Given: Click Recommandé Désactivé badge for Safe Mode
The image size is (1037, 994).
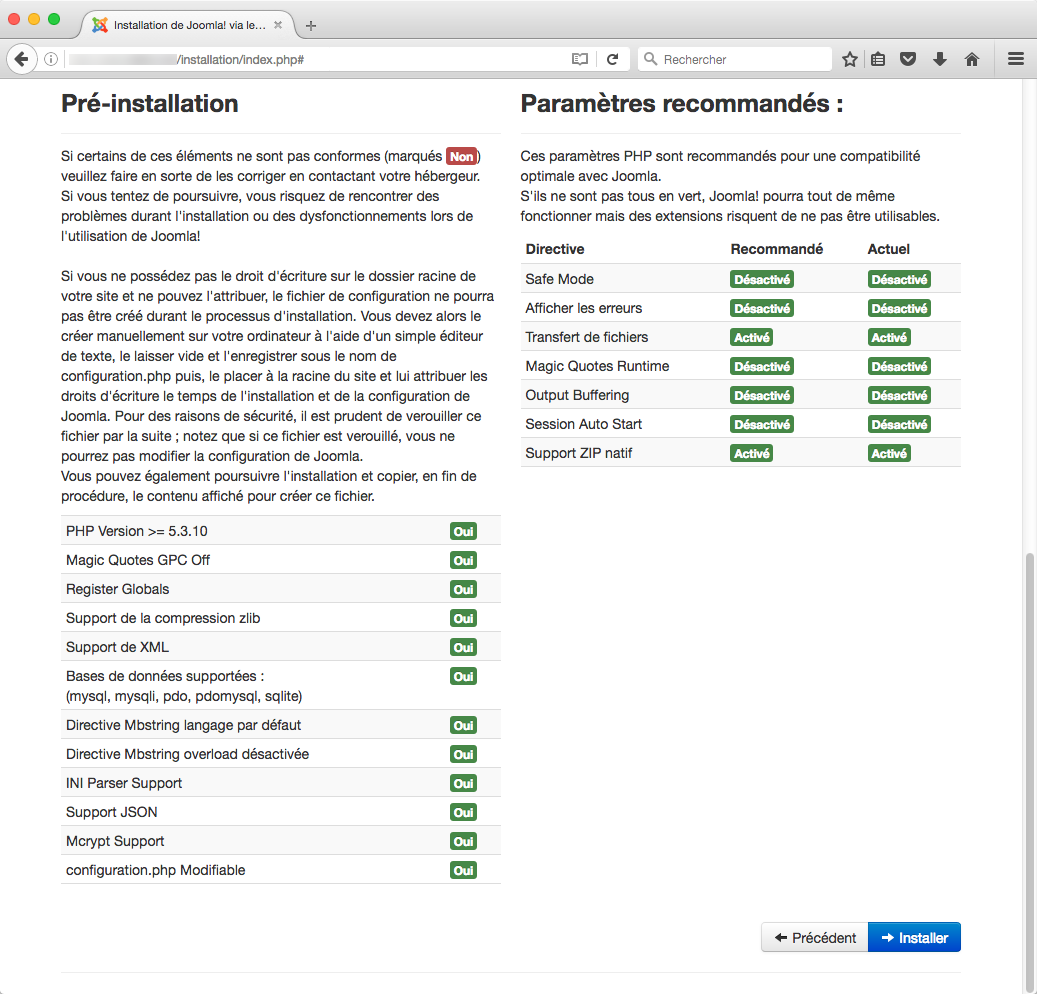Looking at the screenshot, I should pyautogui.click(x=762, y=280).
